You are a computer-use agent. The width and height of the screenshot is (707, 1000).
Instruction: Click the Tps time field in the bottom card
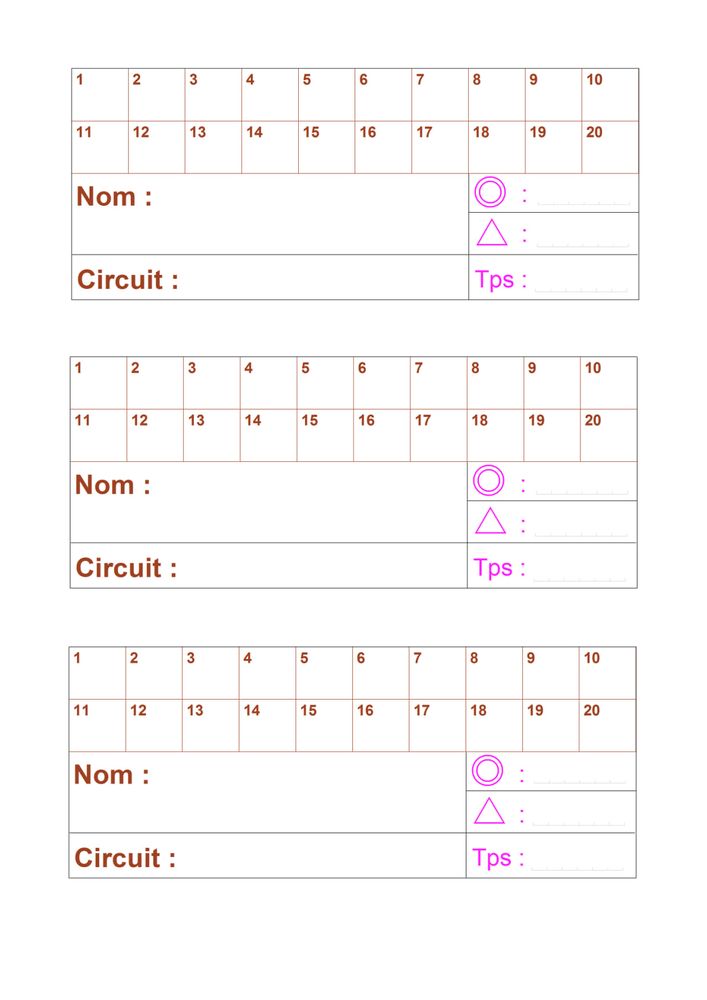(x=578, y=860)
